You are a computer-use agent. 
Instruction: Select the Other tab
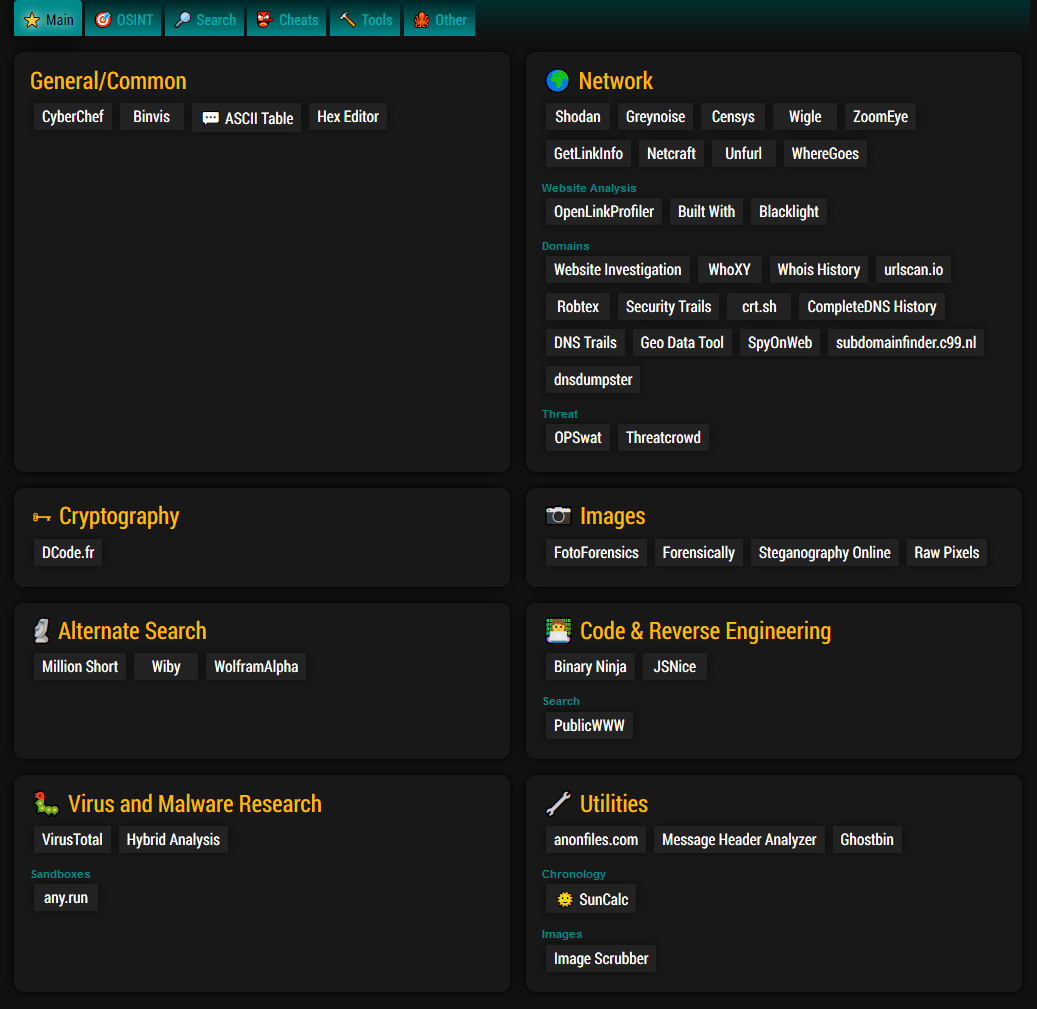pos(440,19)
